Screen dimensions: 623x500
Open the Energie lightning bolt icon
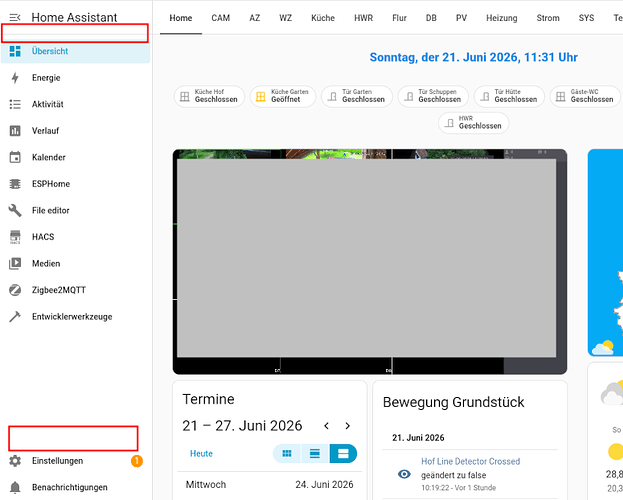pos(15,78)
